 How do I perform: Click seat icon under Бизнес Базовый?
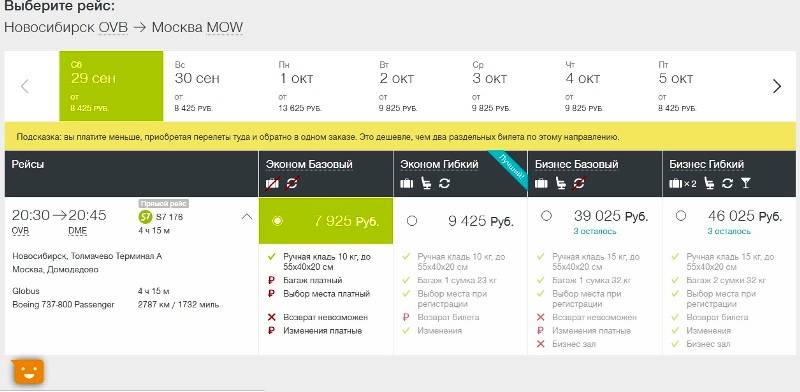[561, 183]
